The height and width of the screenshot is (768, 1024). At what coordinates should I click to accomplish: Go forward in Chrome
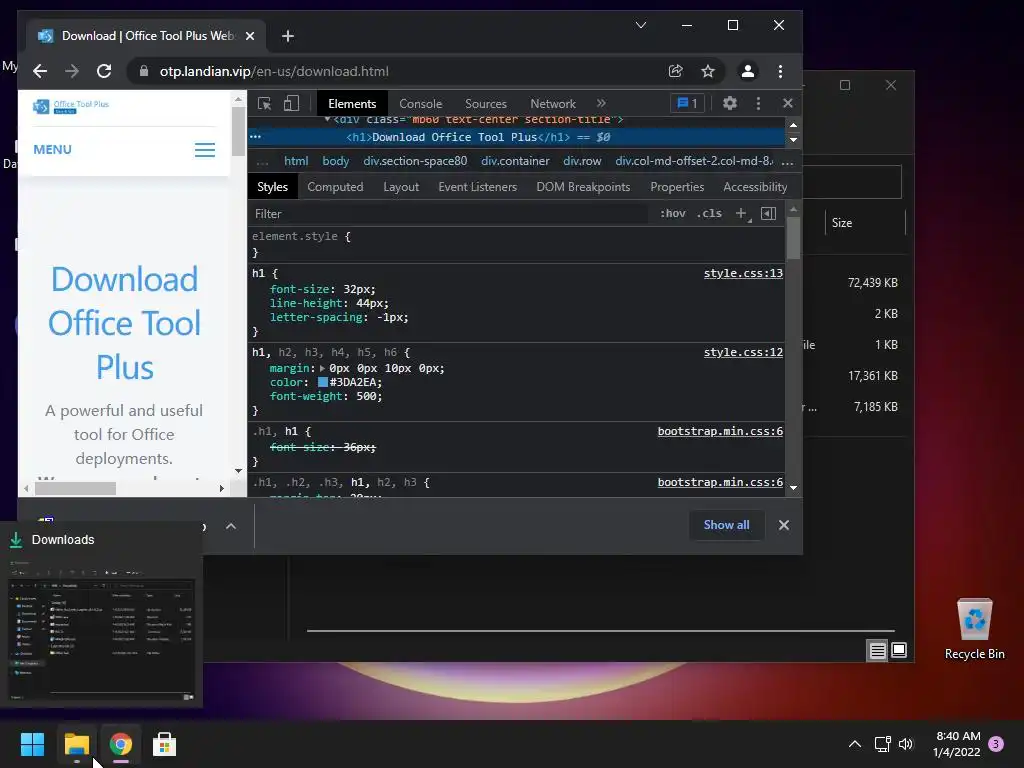pyautogui.click(x=72, y=71)
